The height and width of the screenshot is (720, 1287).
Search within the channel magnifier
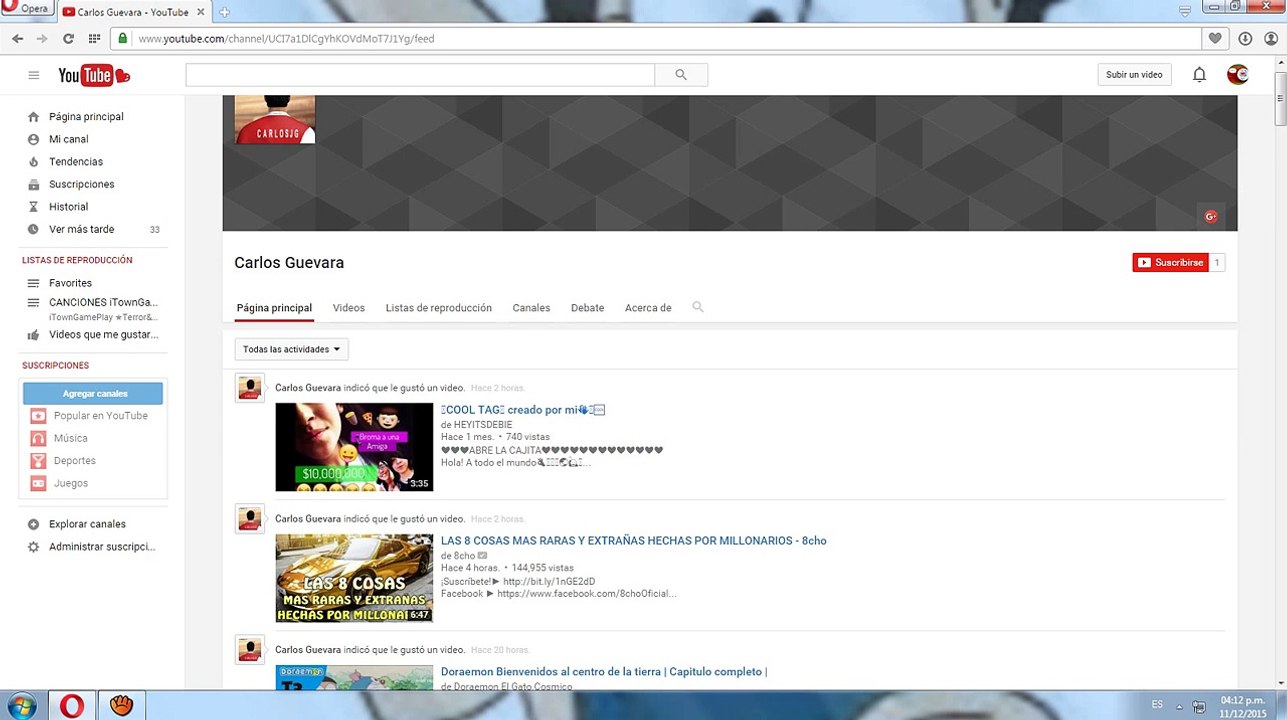tap(698, 307)
